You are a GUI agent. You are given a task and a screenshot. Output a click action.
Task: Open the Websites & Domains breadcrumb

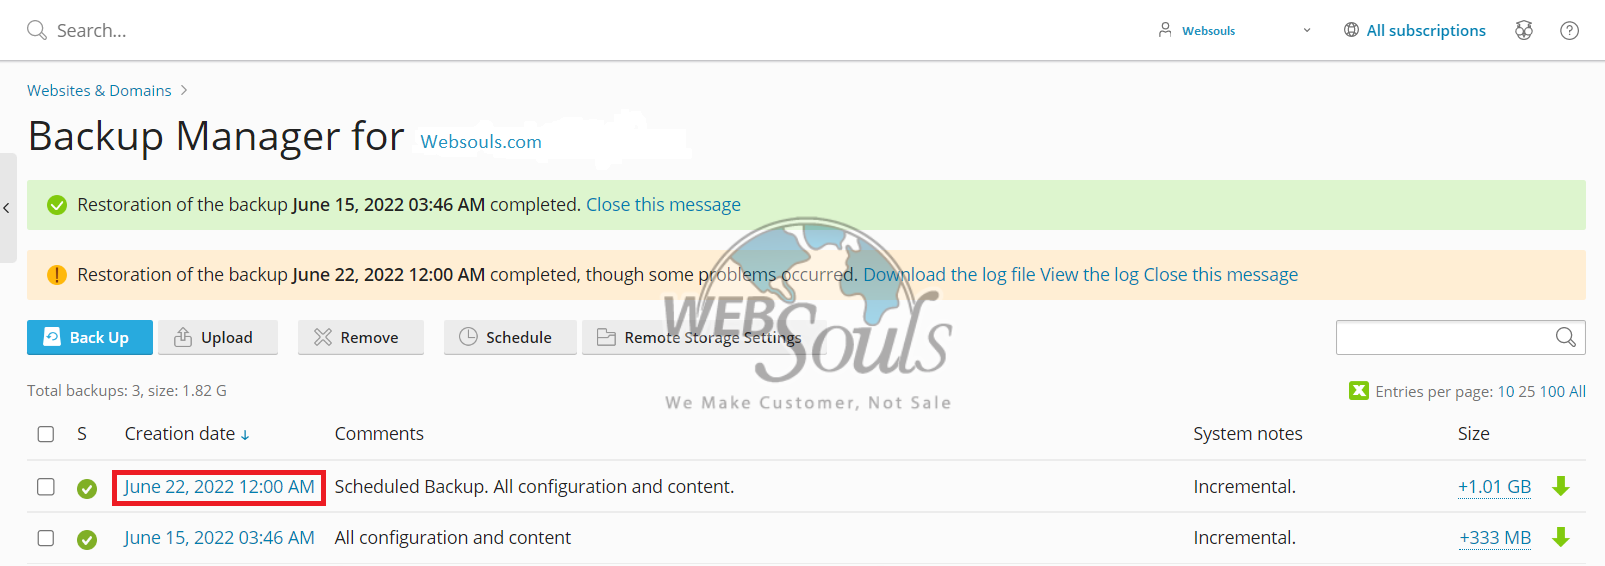[x=99, y=90]
